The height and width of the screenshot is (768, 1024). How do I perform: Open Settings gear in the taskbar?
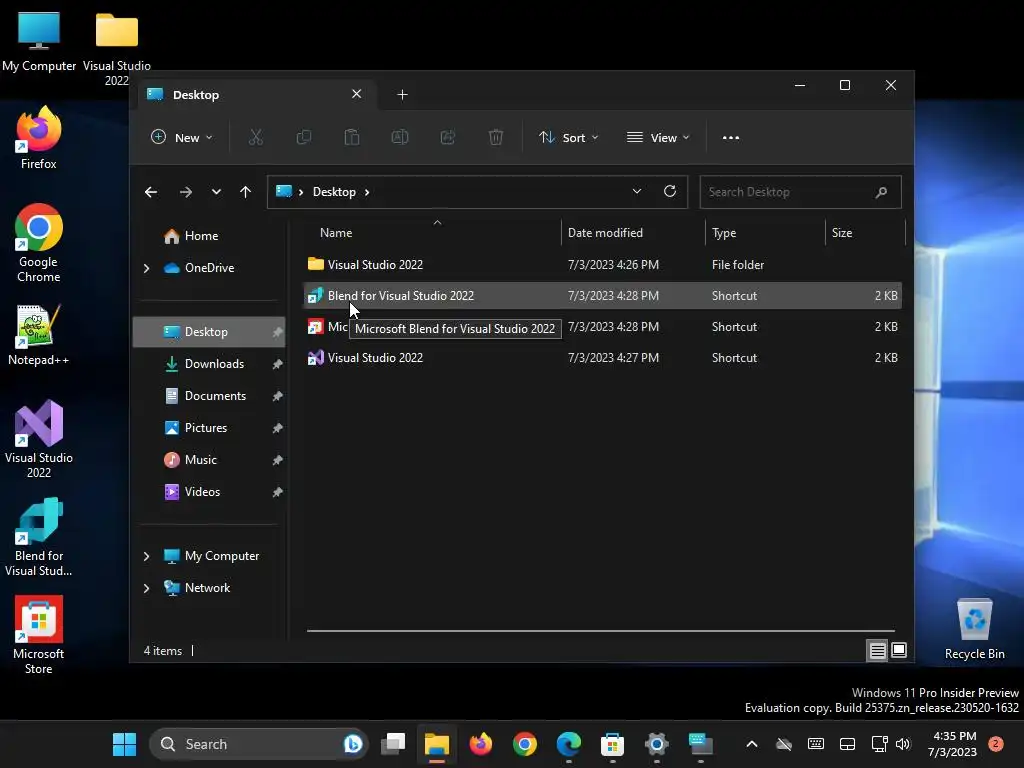coord(656,744)
